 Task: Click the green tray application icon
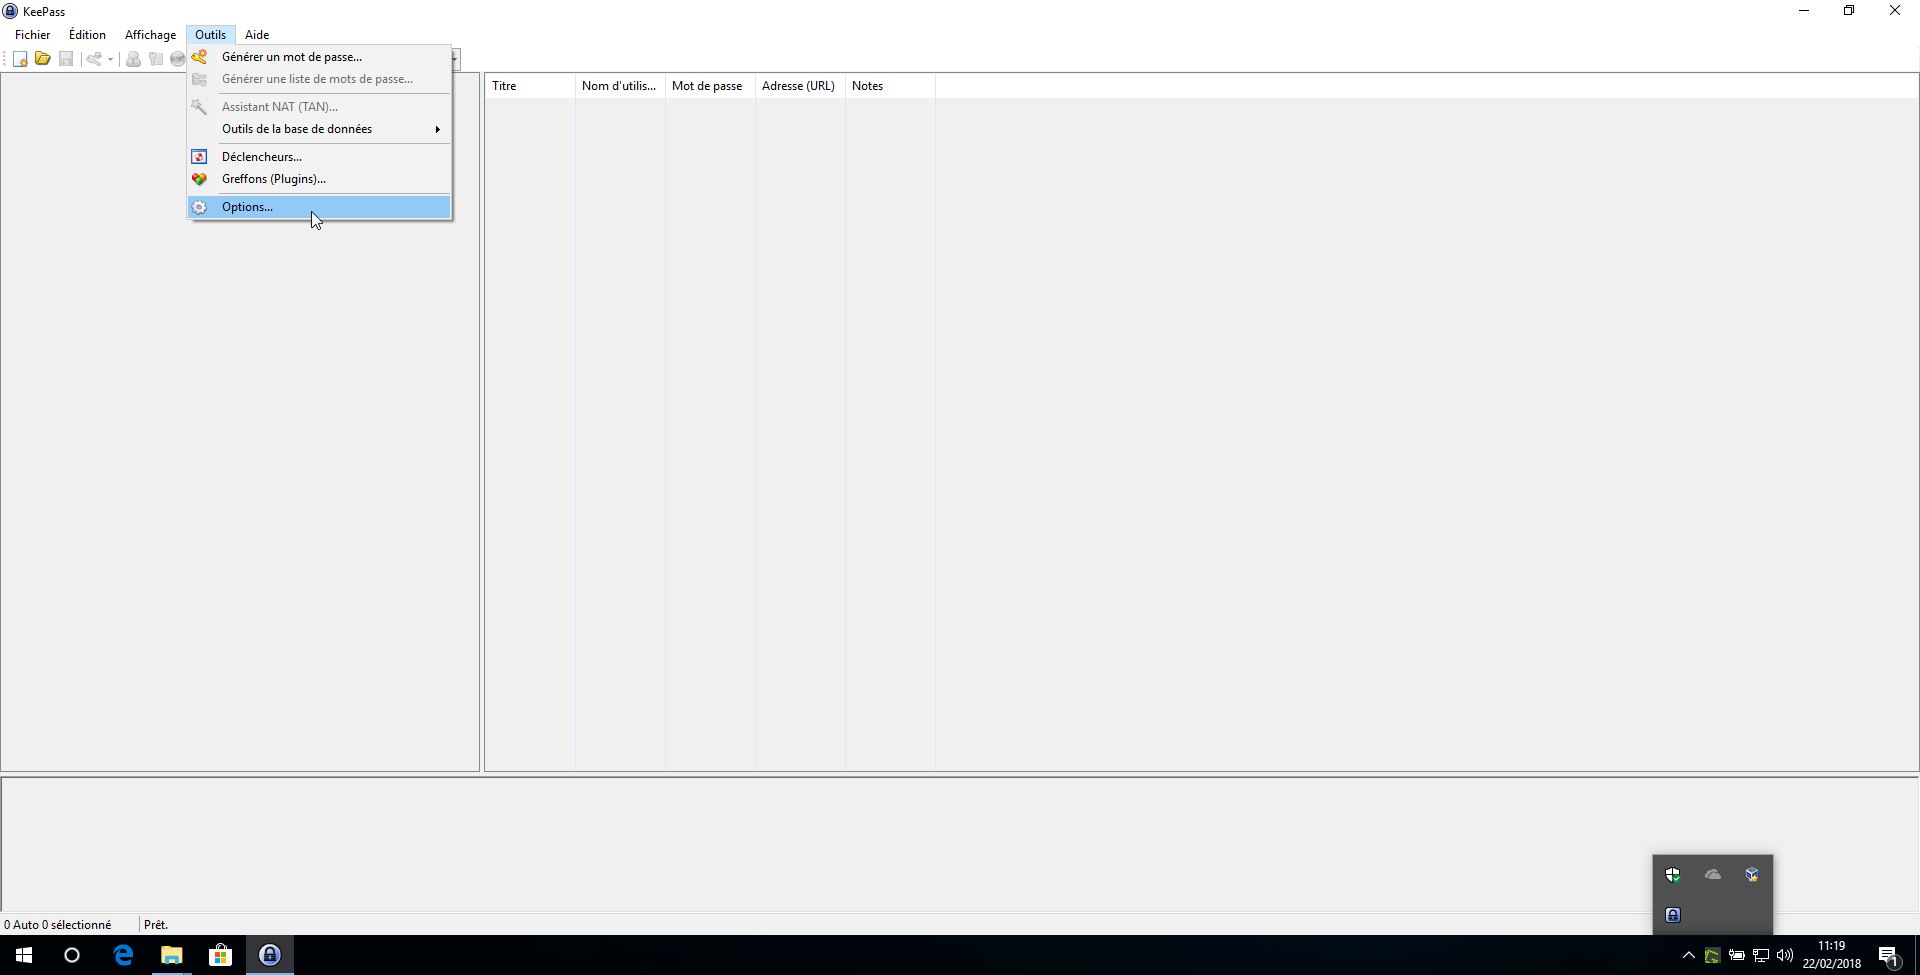1713,955
